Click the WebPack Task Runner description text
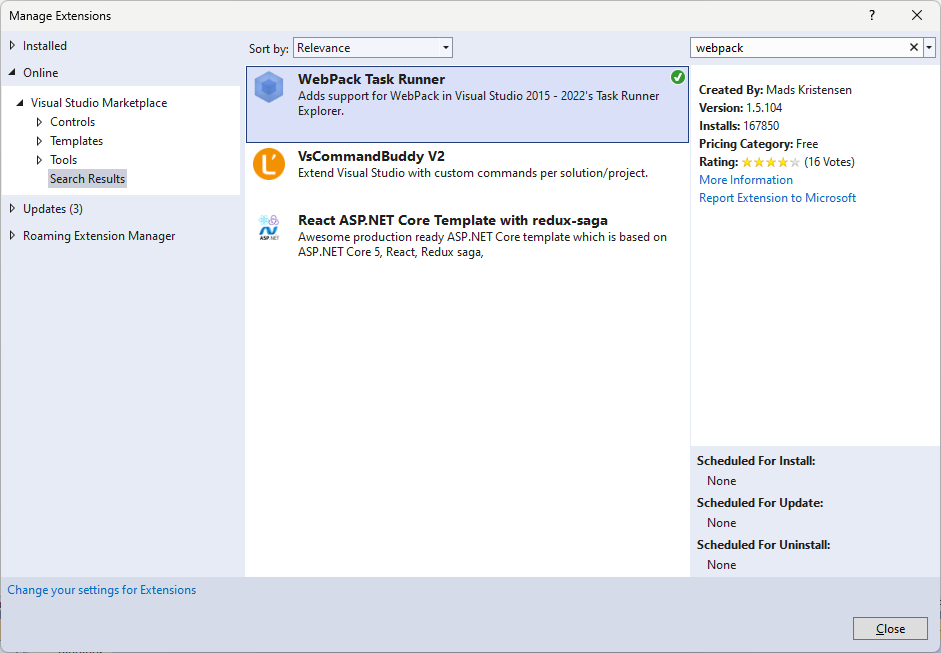 478,103
